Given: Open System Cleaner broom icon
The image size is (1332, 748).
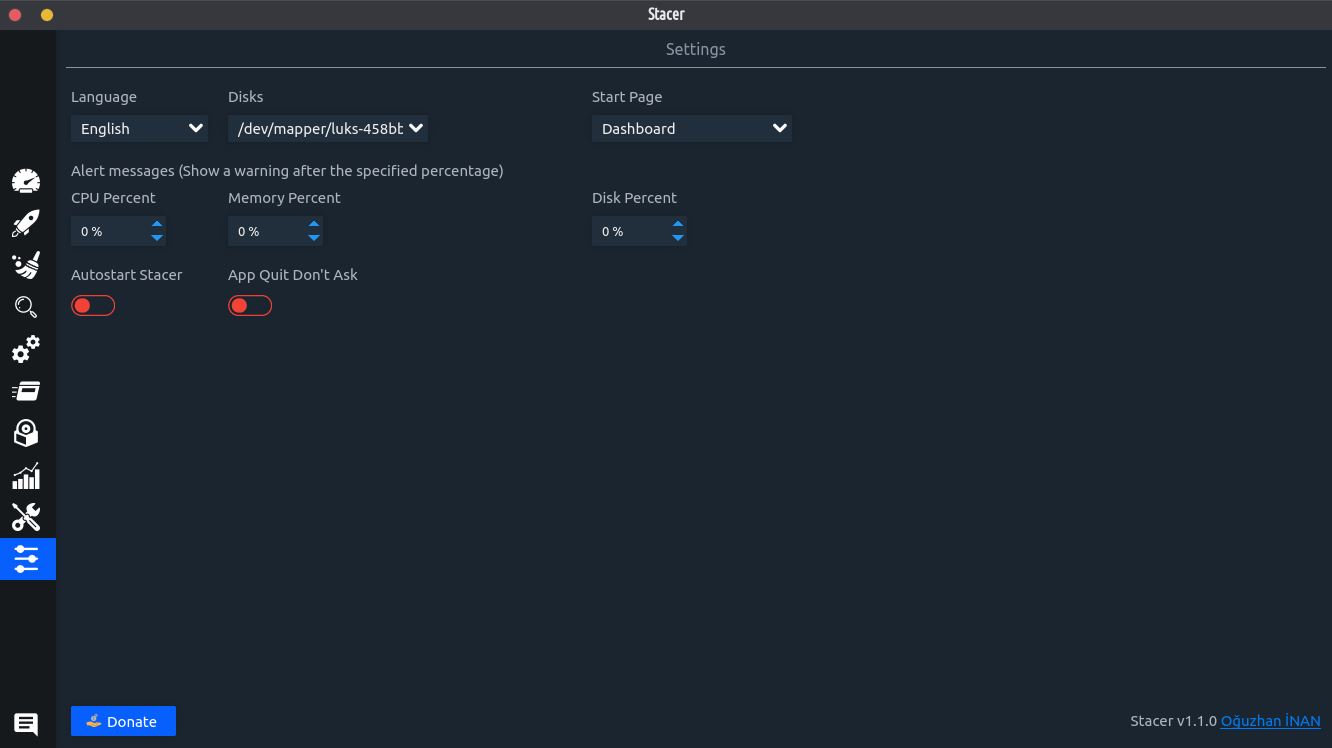Looking at the screenshot, I should [26, 265].
